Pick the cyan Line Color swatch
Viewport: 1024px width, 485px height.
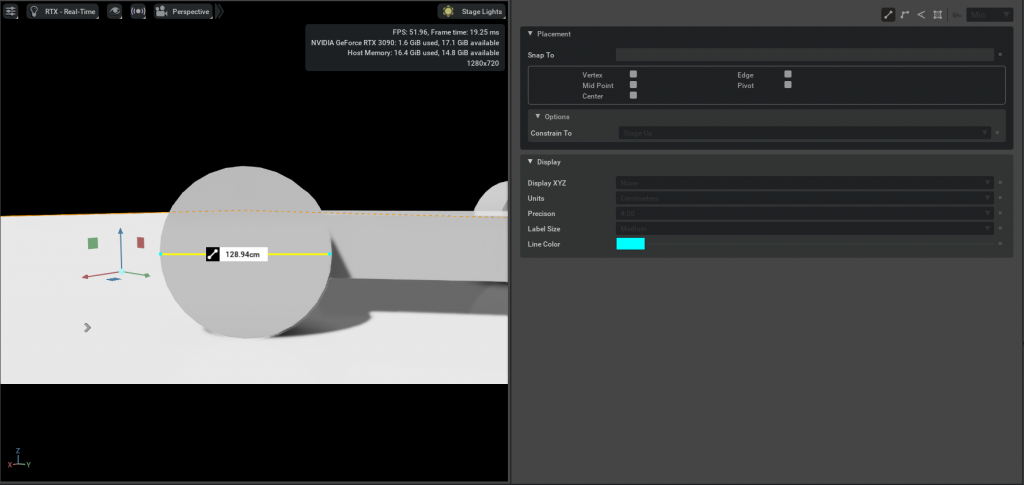pos(630,243)
